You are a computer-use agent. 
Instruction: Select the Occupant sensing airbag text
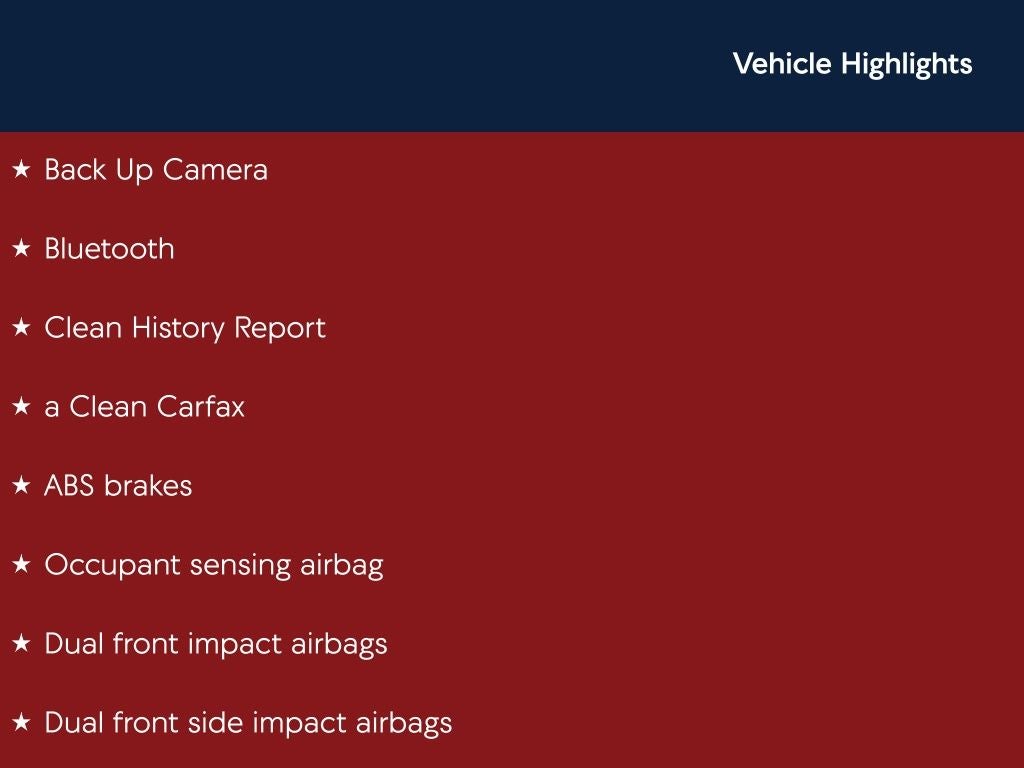click(x=213, y=565)
